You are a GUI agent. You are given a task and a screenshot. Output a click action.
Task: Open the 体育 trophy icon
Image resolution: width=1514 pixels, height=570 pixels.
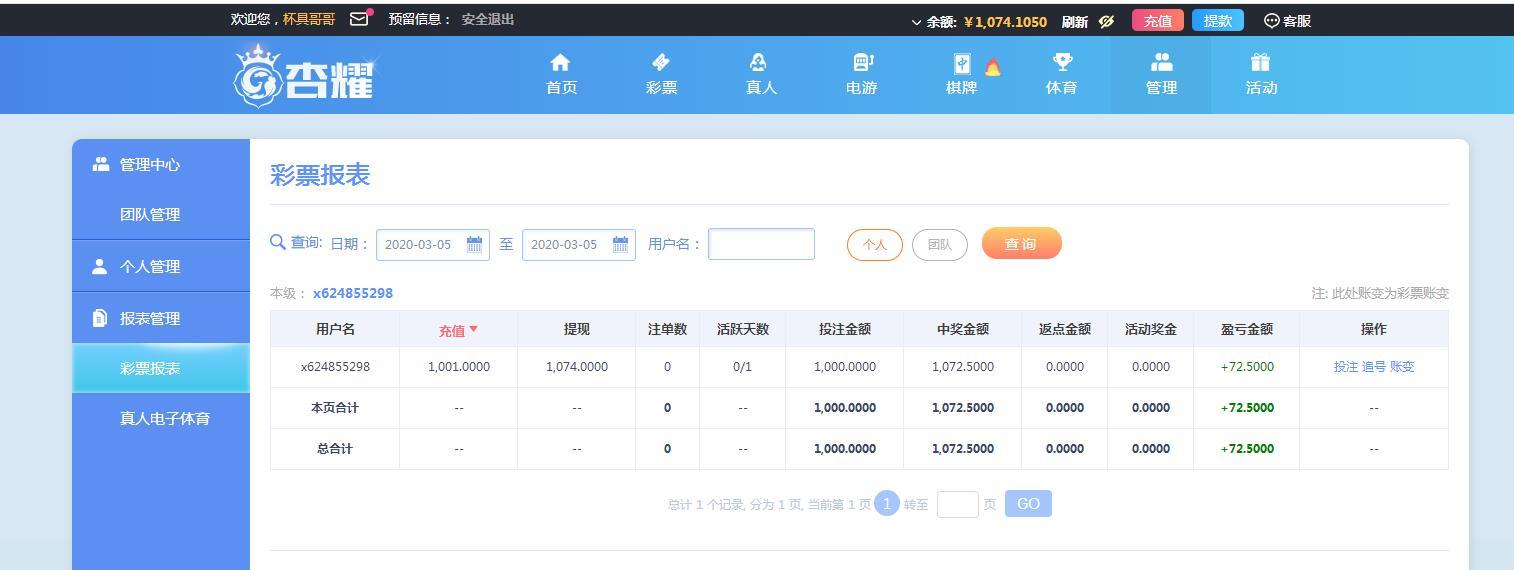(1062, 63)
